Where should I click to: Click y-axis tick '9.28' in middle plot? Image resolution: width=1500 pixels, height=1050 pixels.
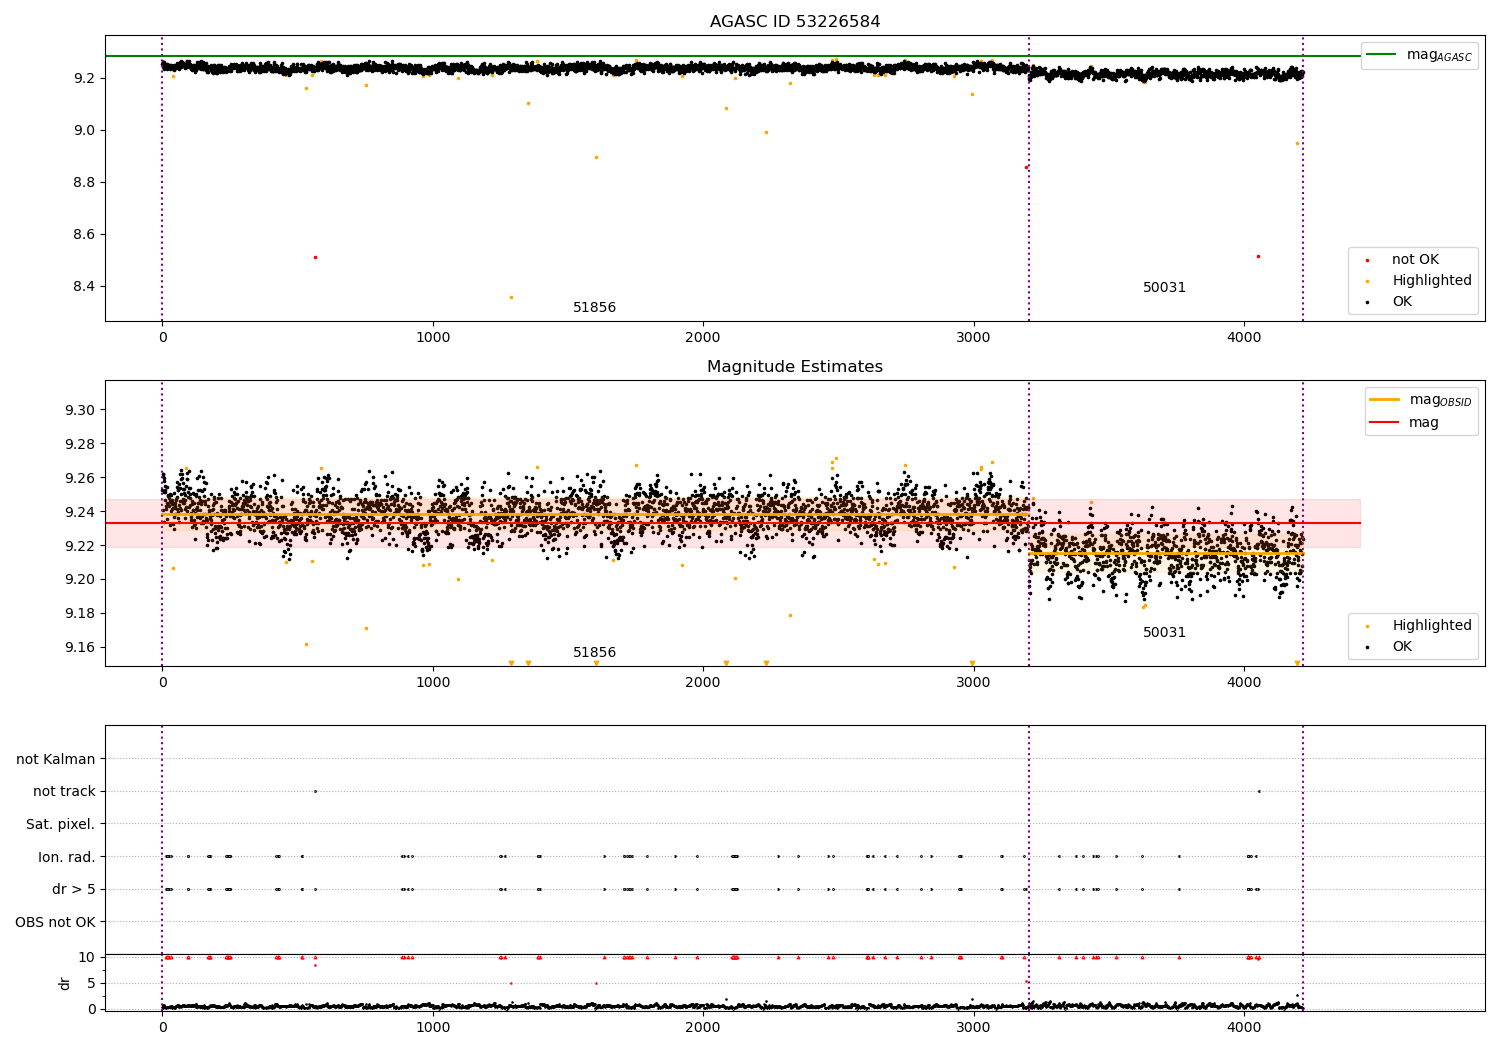point(79,445)
